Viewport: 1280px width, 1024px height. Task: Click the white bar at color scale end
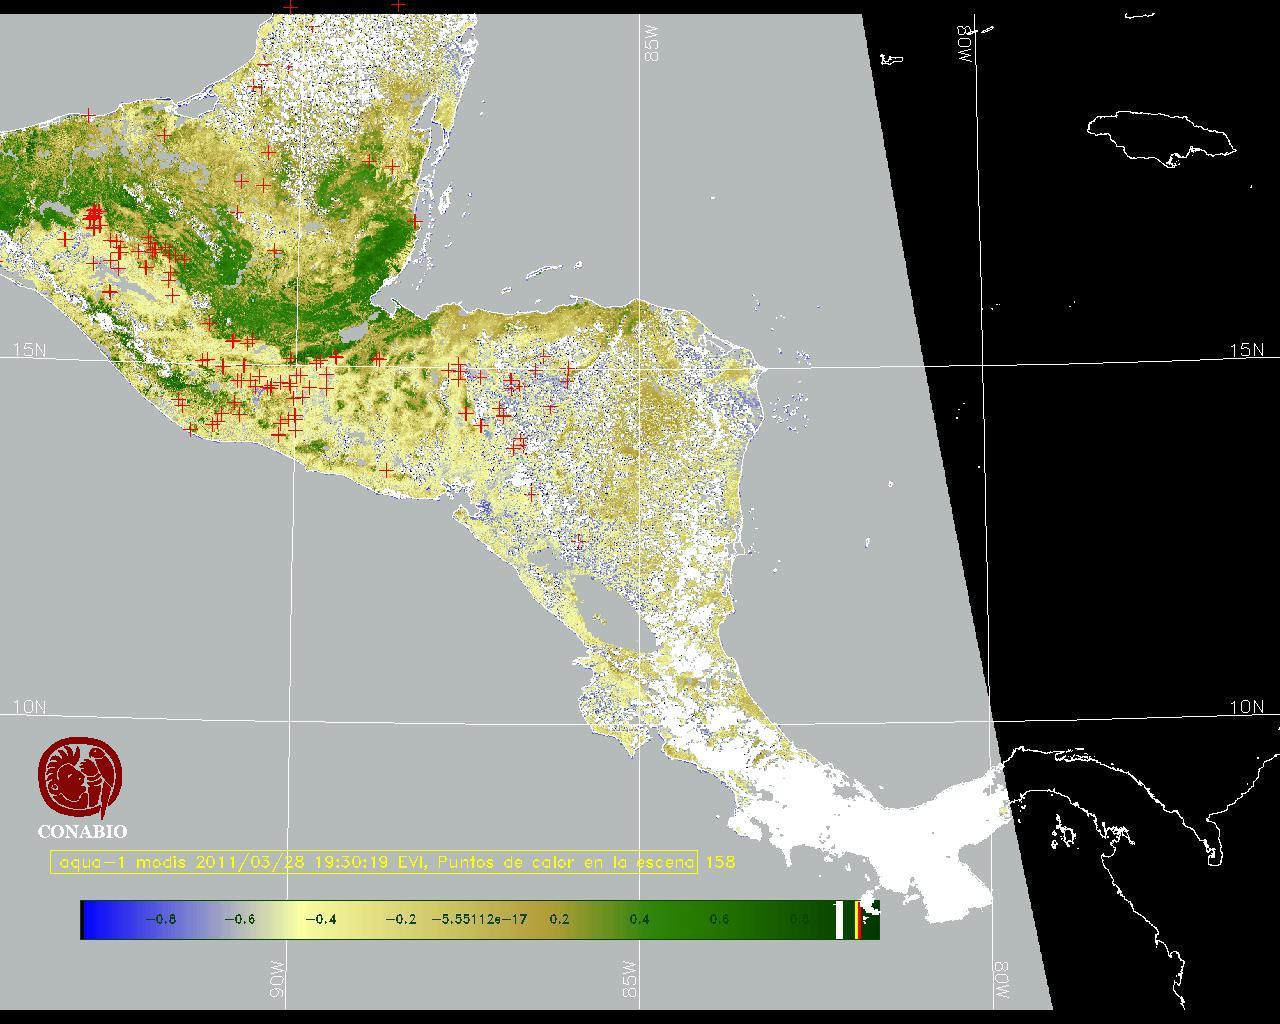[x=839, y=919]
